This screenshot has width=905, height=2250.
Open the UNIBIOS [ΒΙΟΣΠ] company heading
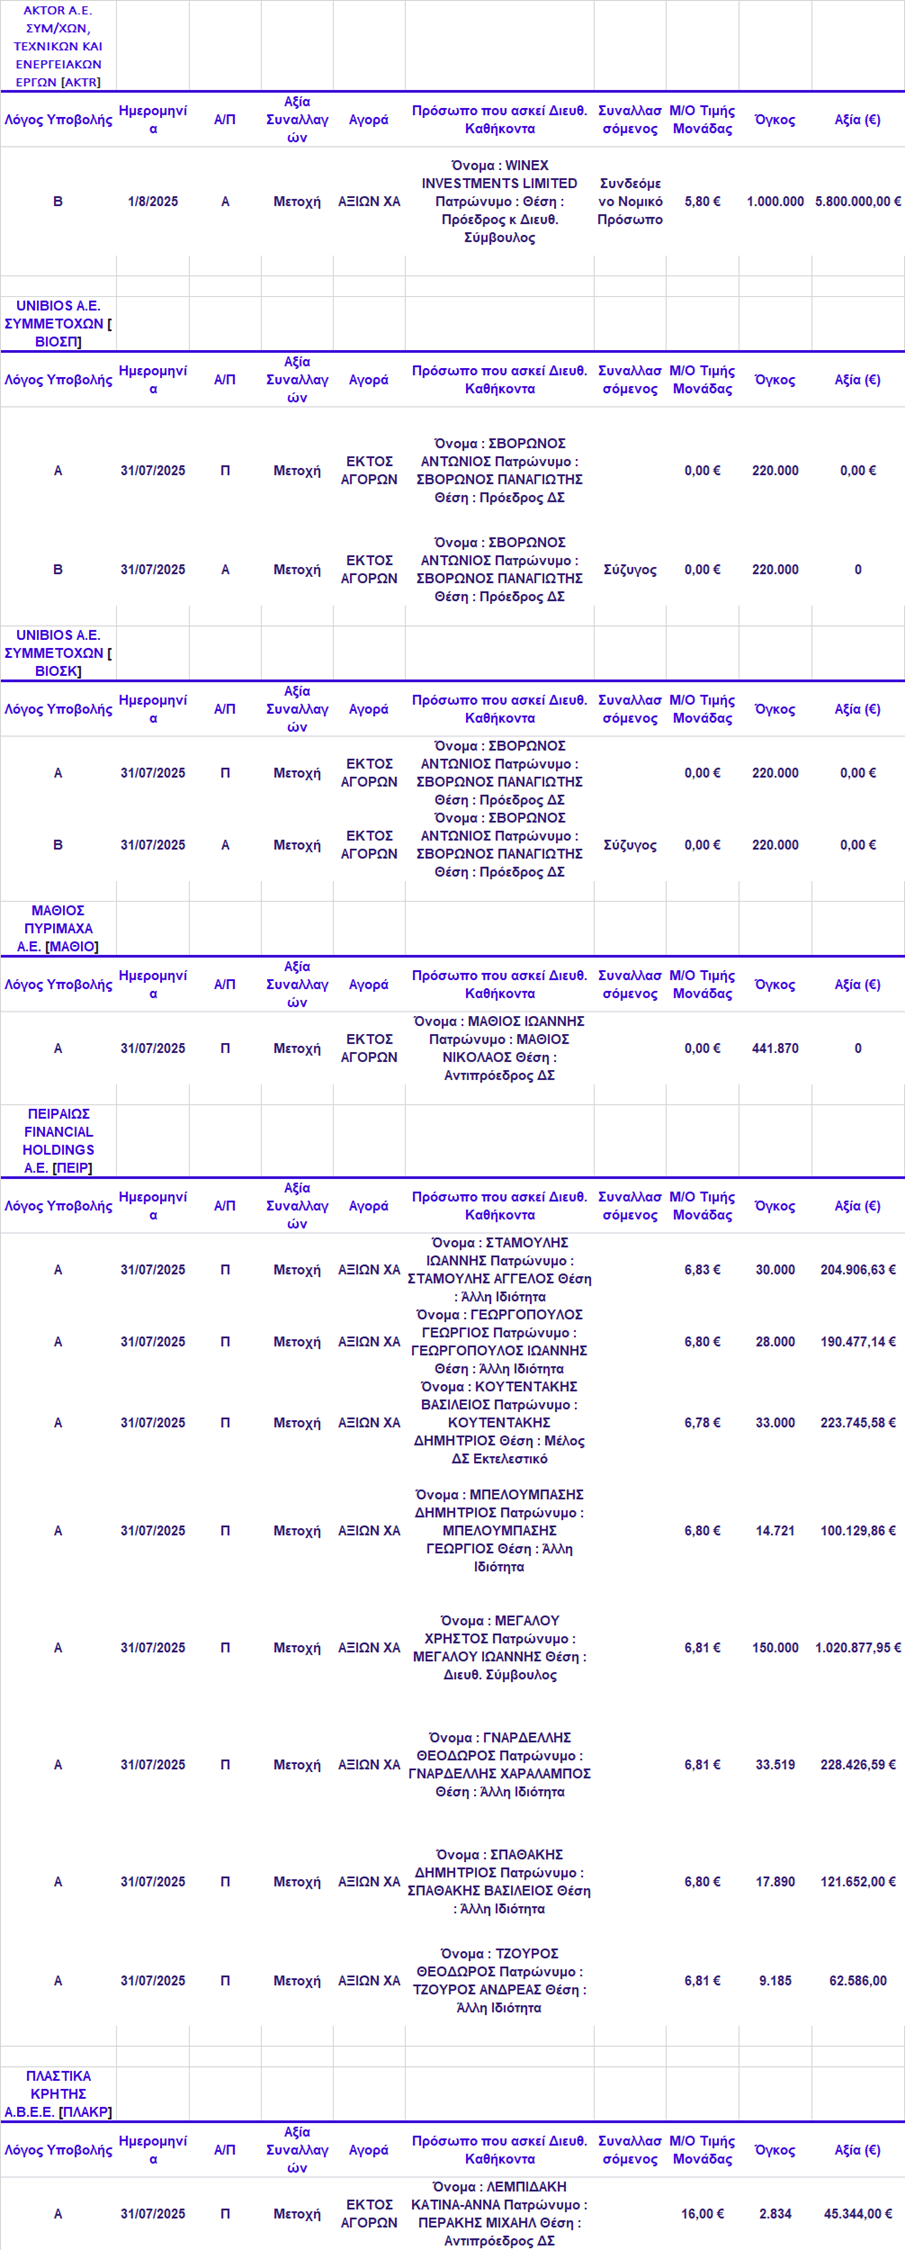point(58,323)
